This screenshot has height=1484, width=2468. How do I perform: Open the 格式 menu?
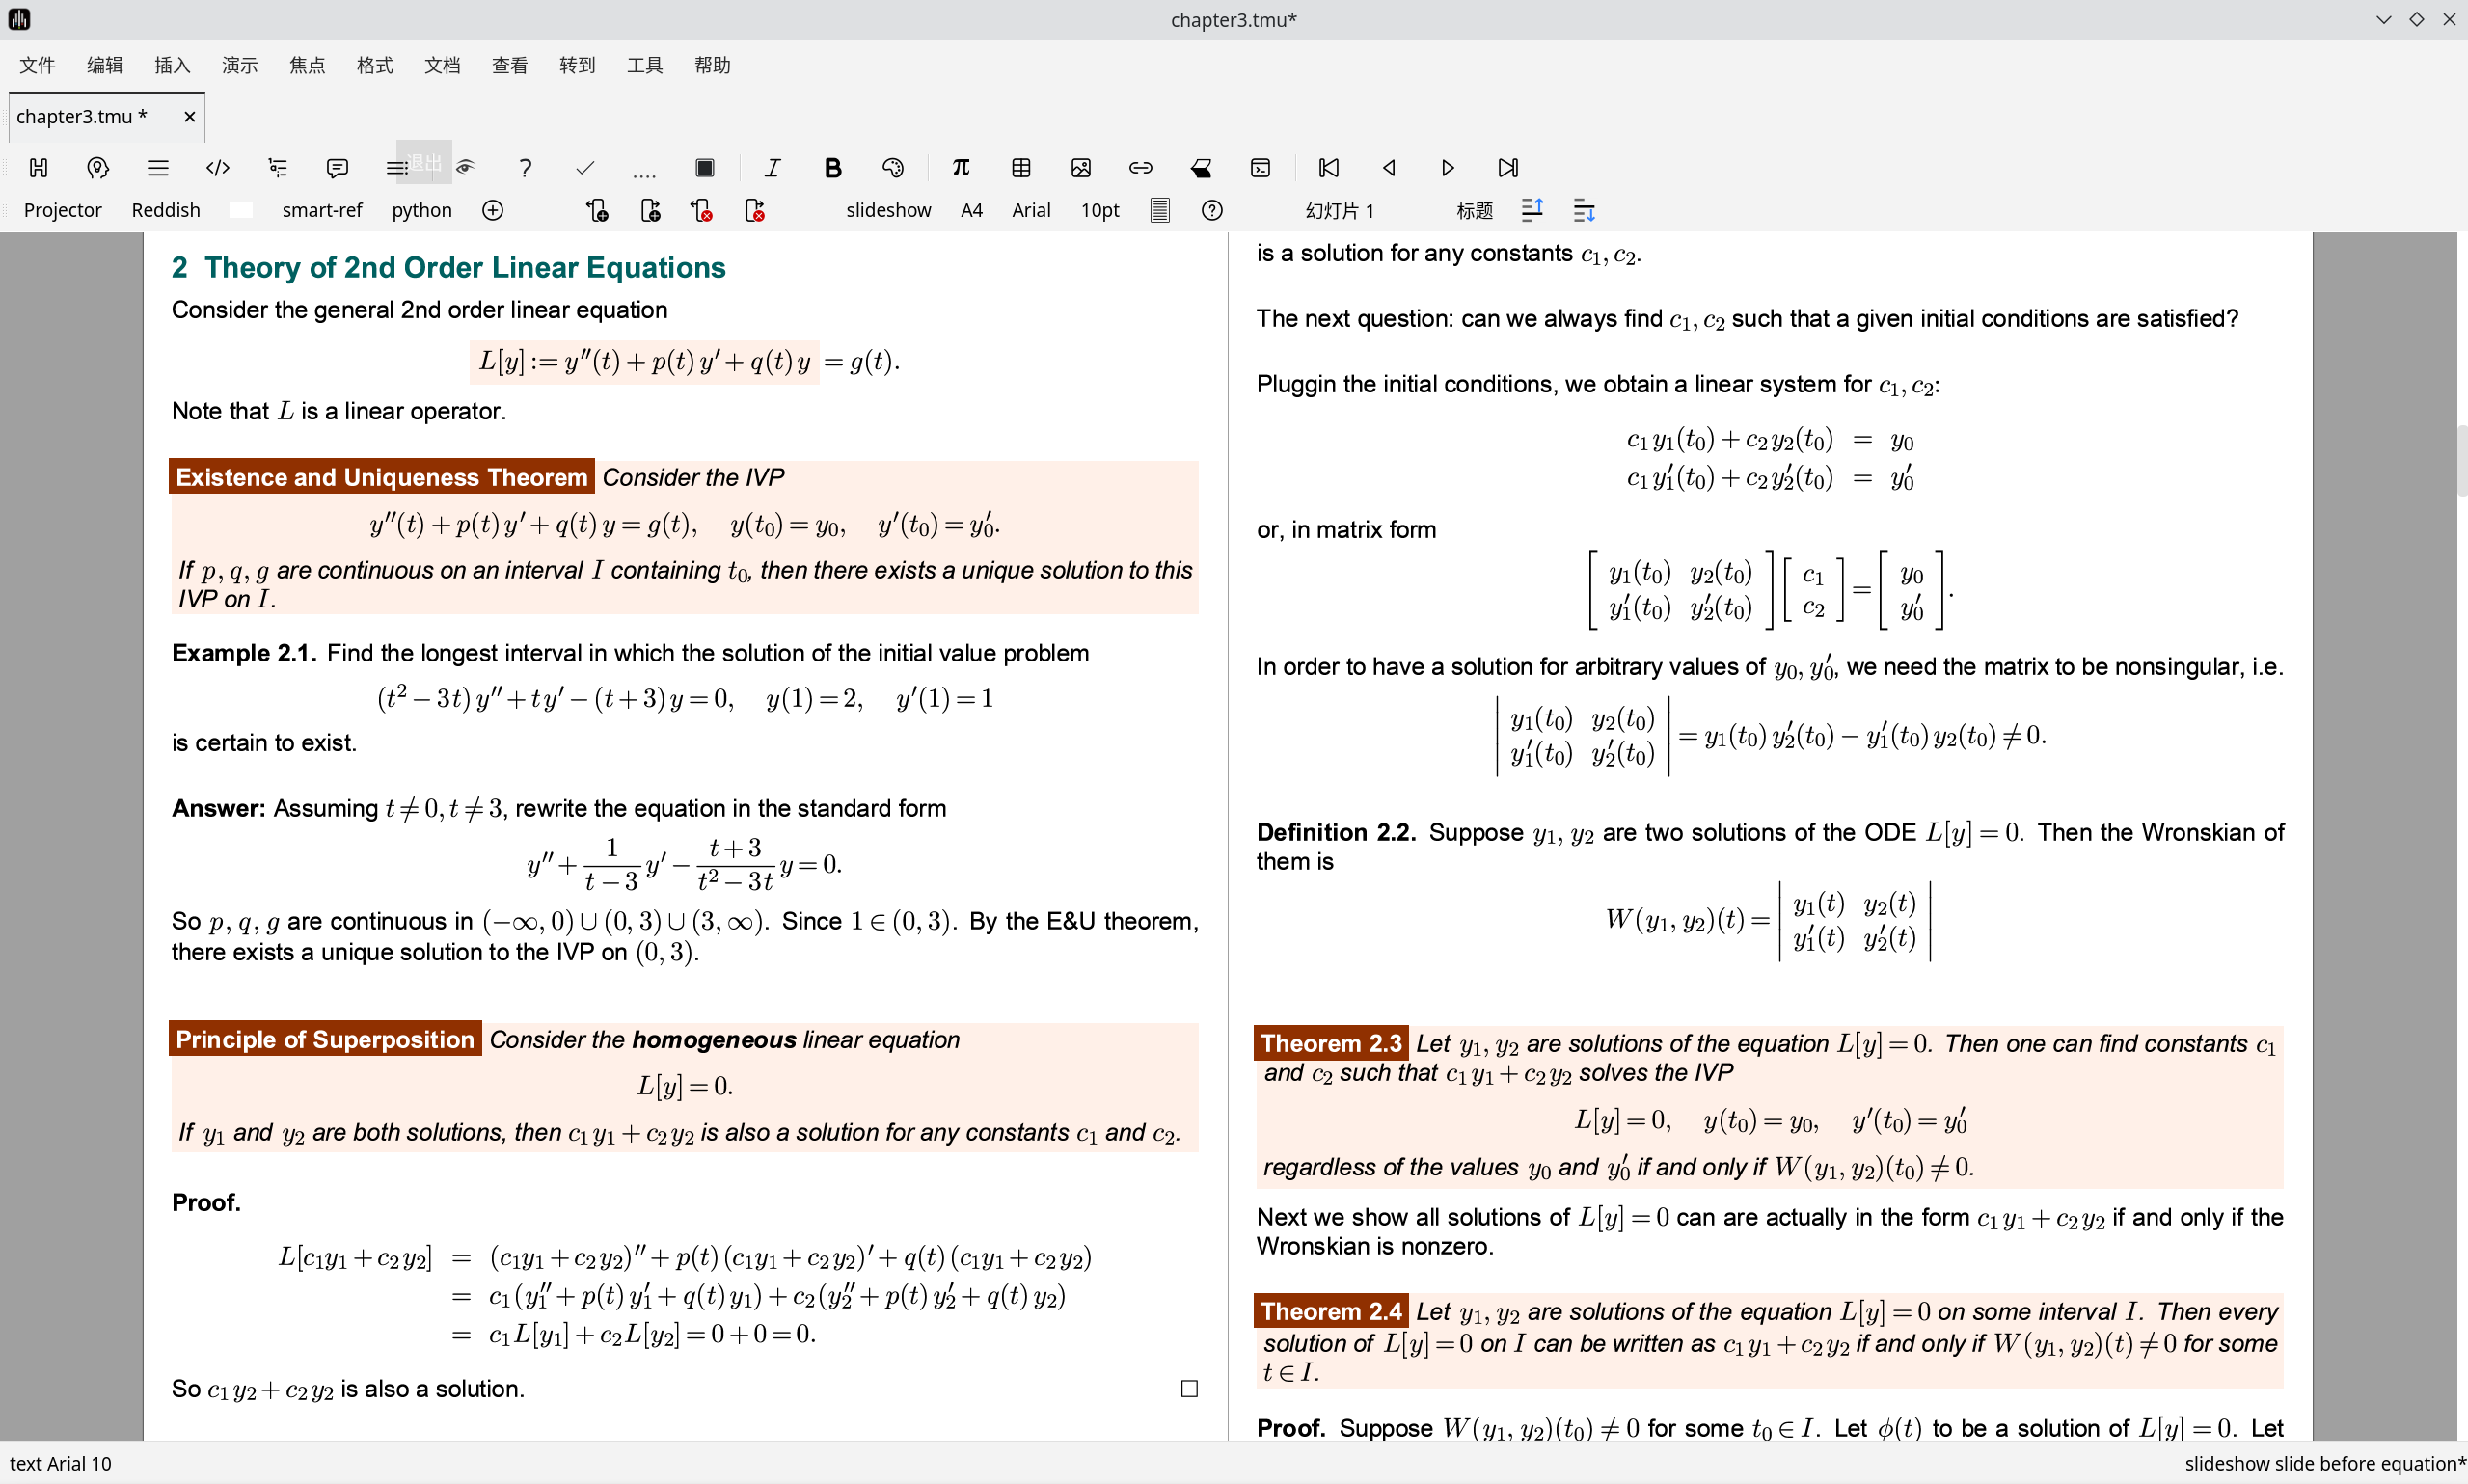[374, 65]
